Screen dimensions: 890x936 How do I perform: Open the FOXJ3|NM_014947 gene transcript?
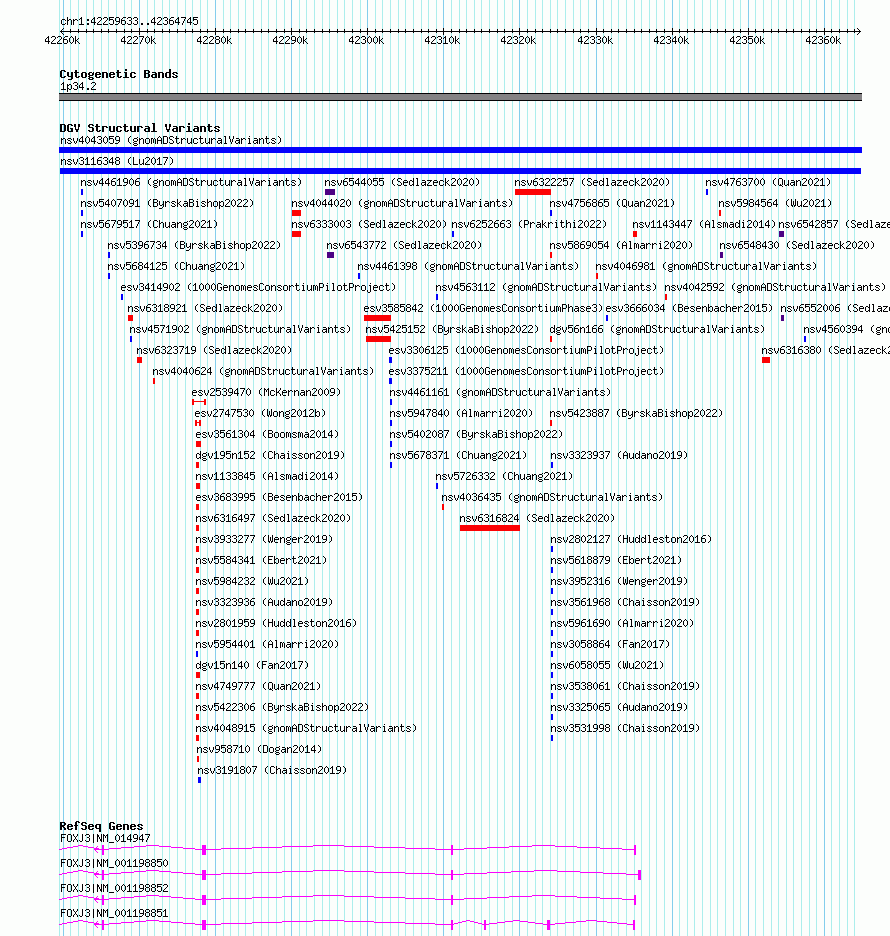click(347, 849)
